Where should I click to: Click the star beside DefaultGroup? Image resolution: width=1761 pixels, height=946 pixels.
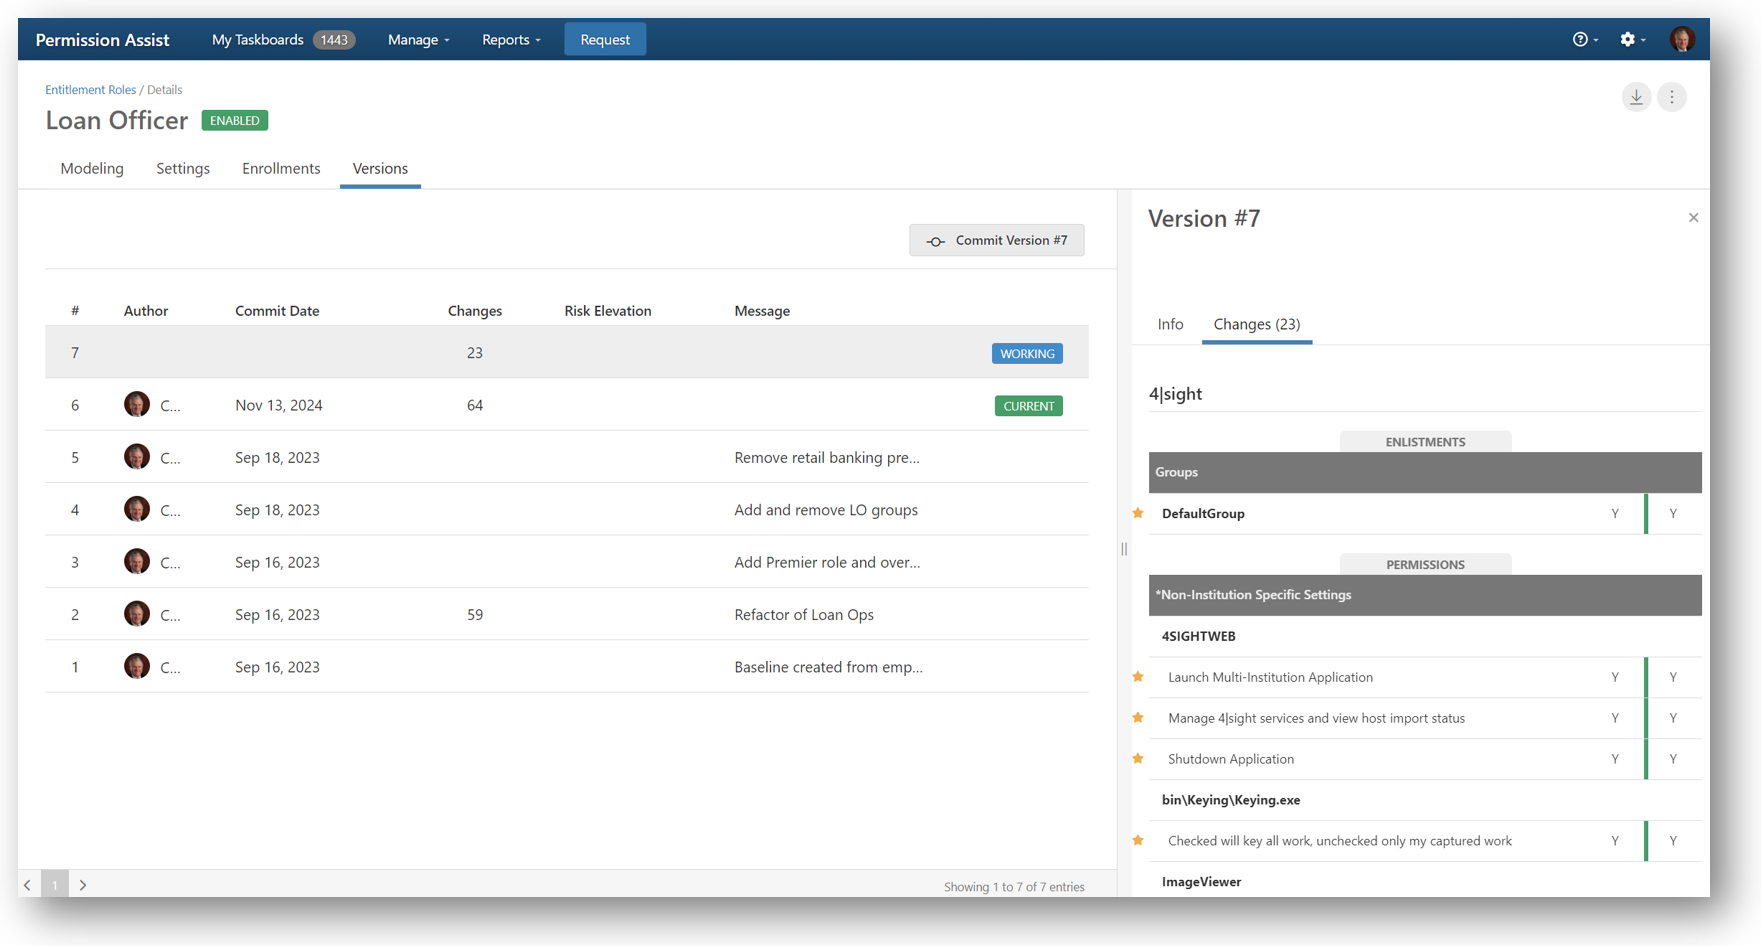pyautogui.click(x=1138, y=514)
